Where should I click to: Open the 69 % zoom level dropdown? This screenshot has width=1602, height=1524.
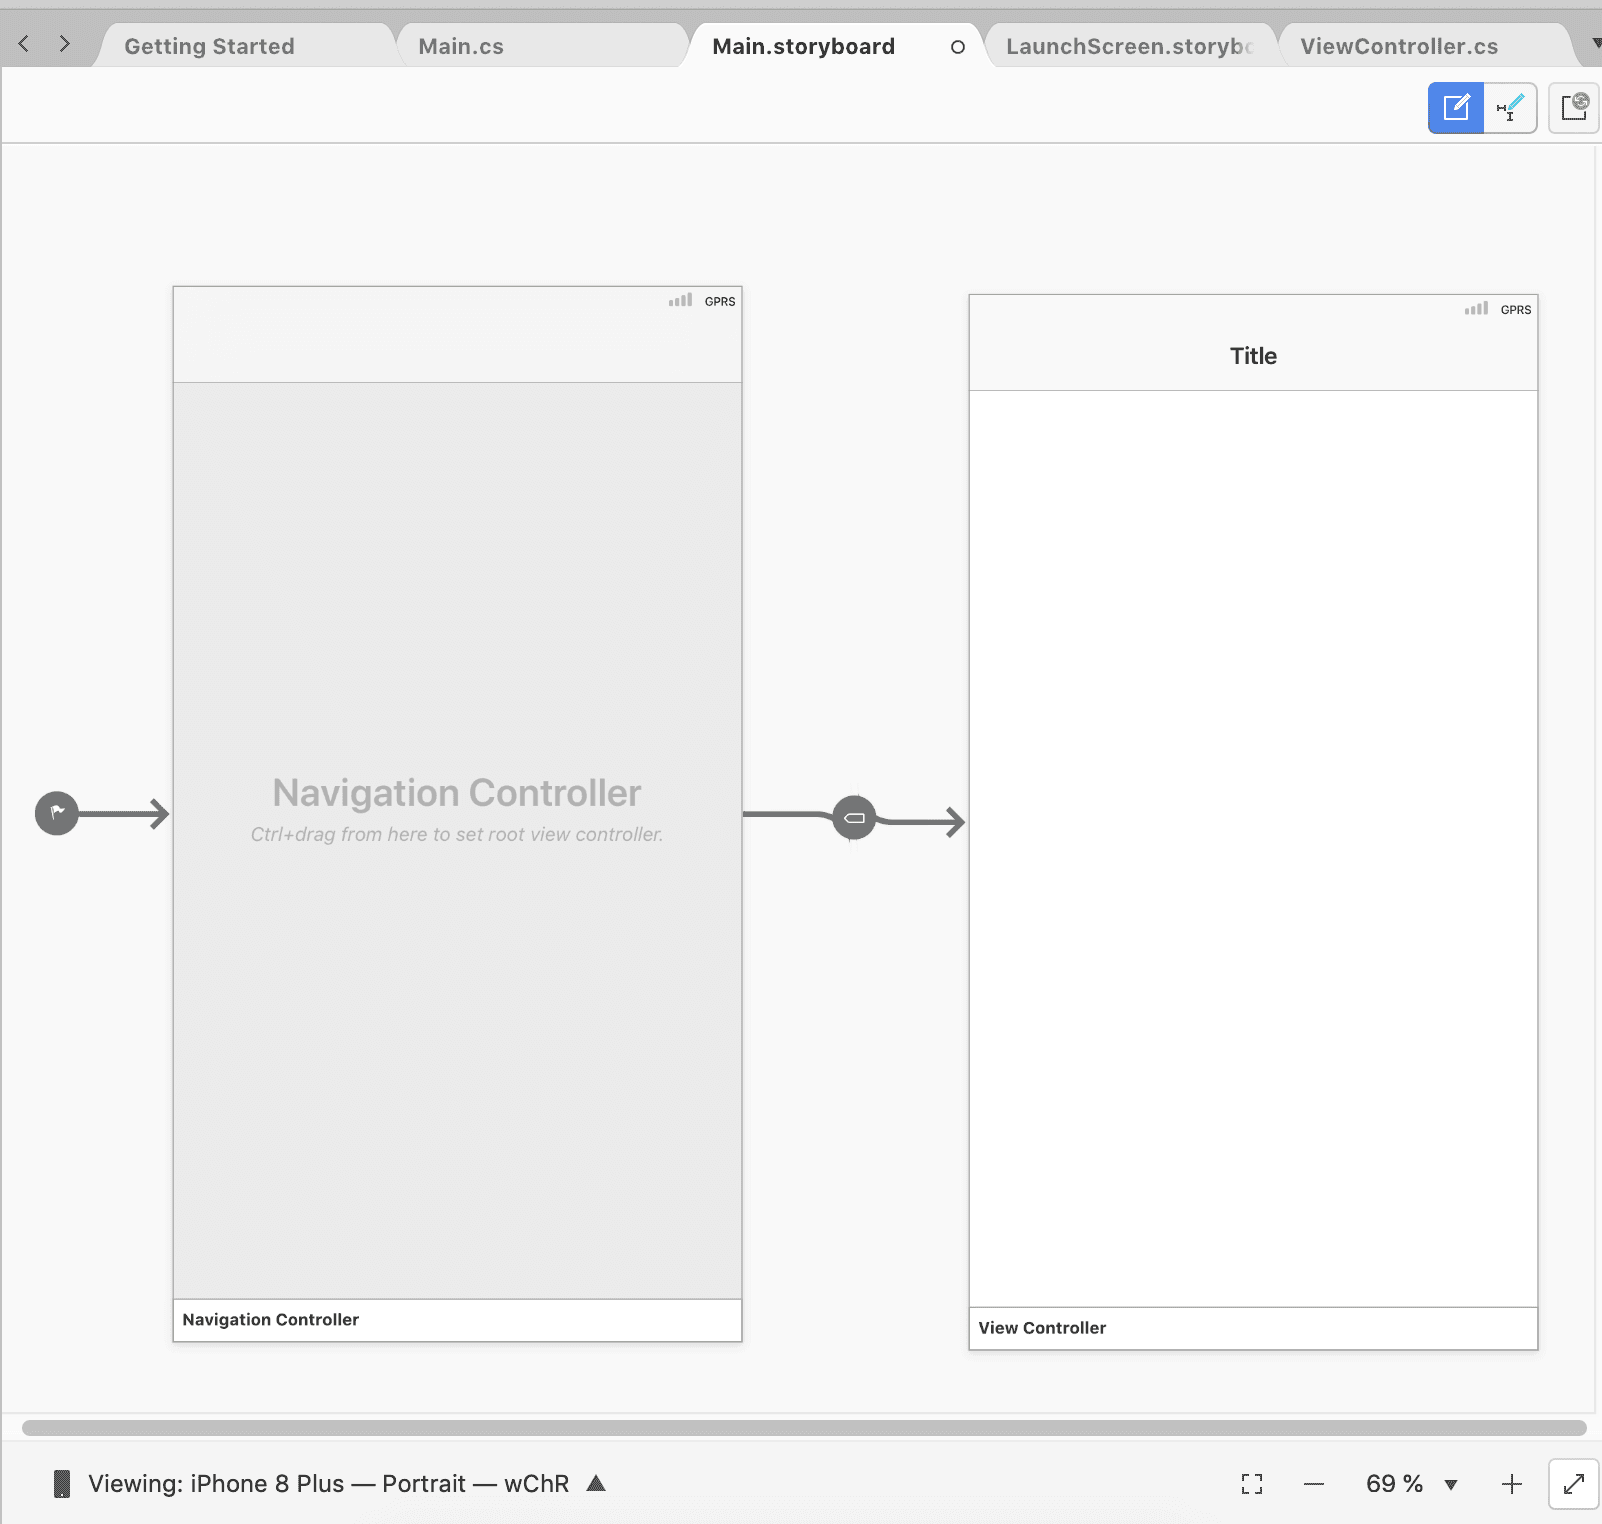pyautogui.click(x=1451, y=1485)
